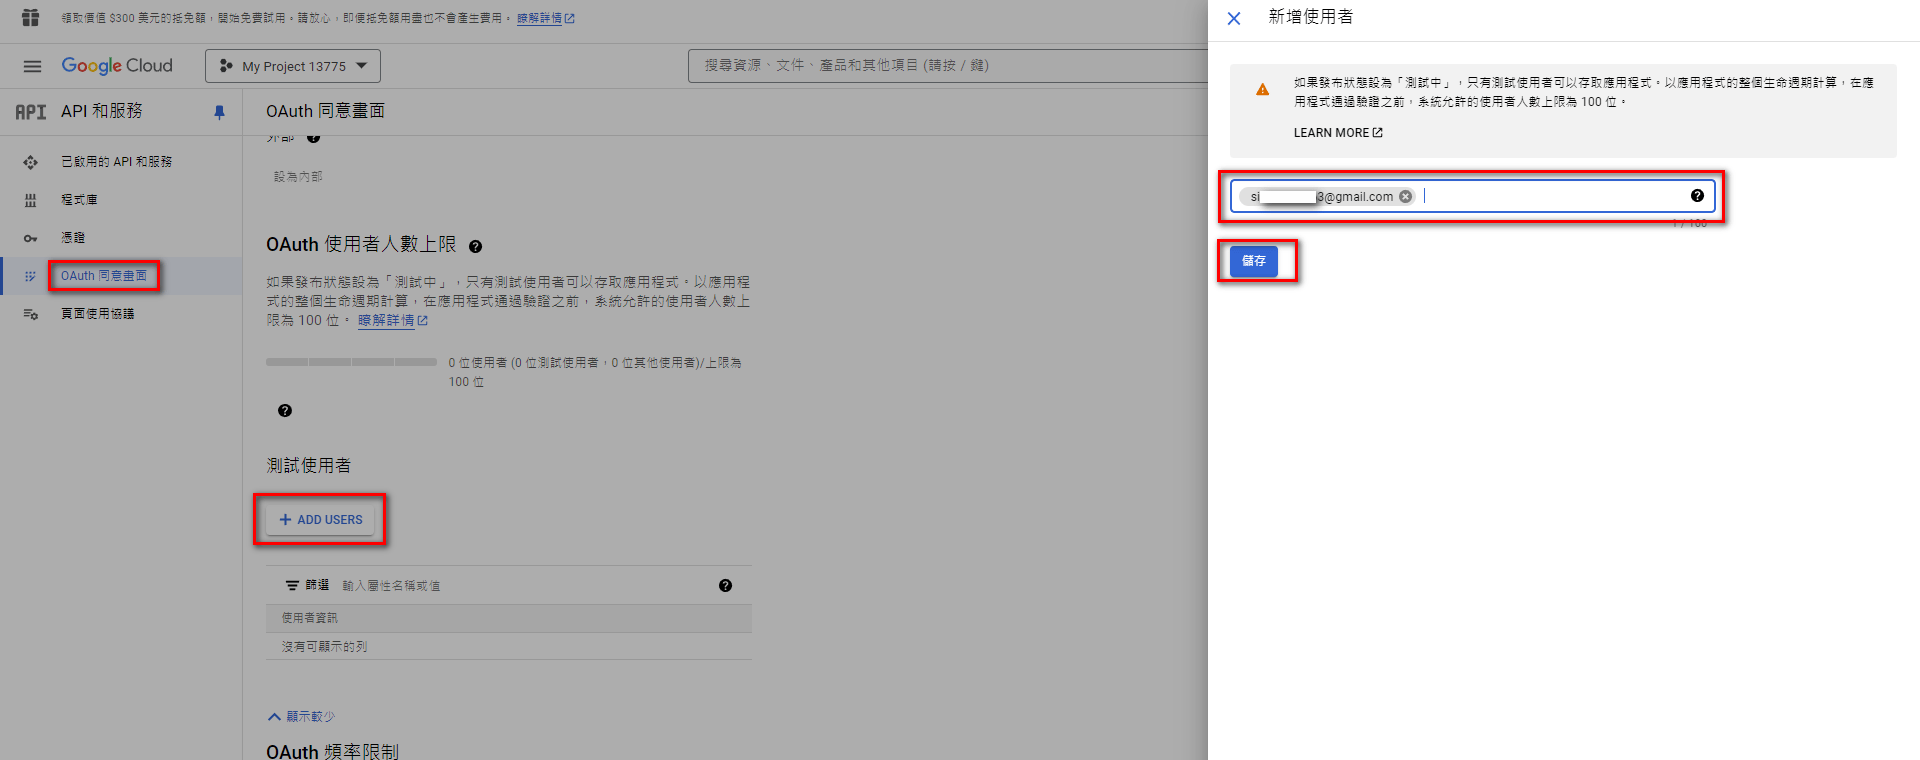The image size is (1920, 760).
Task: Select the OAuth consent screen sidebar item
Action: pyautogui.click(x=104, y=276)
